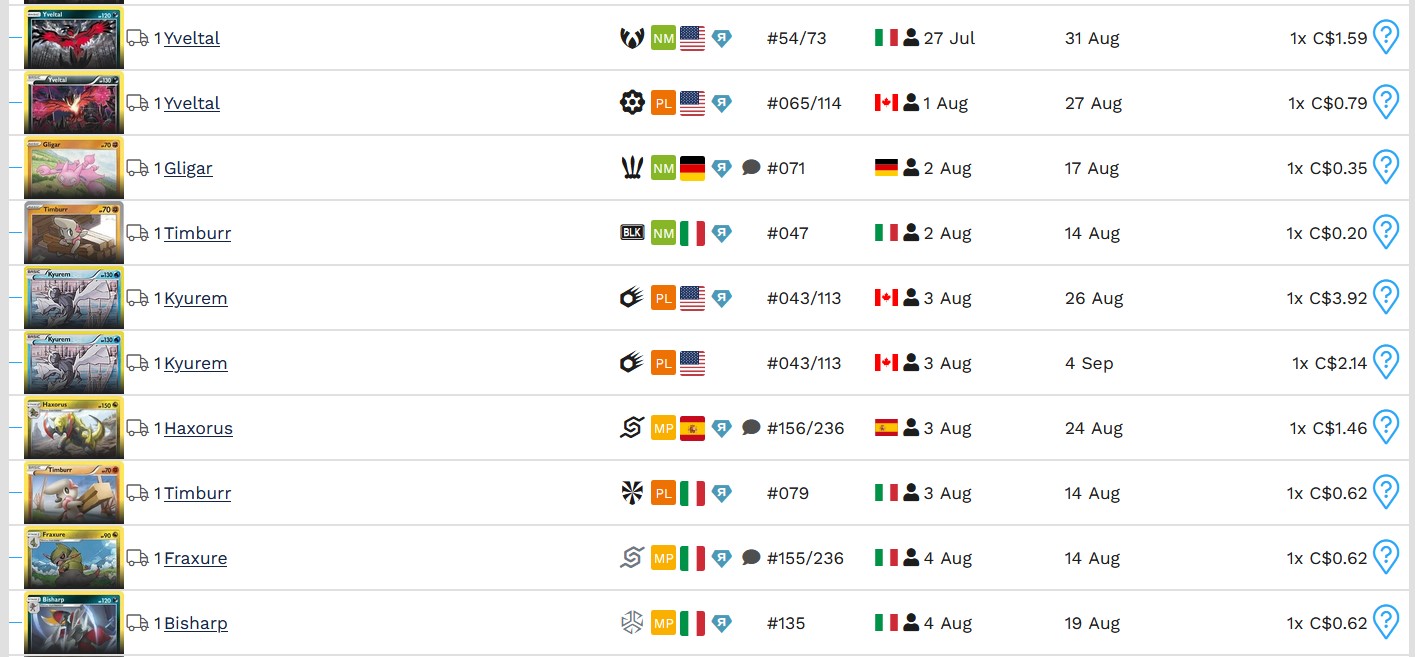Image resolution: width=1415 pixels, height=657 pixels.
Task: Click the Timburr #079 card thumbnail
Action: tap(74, 493)
